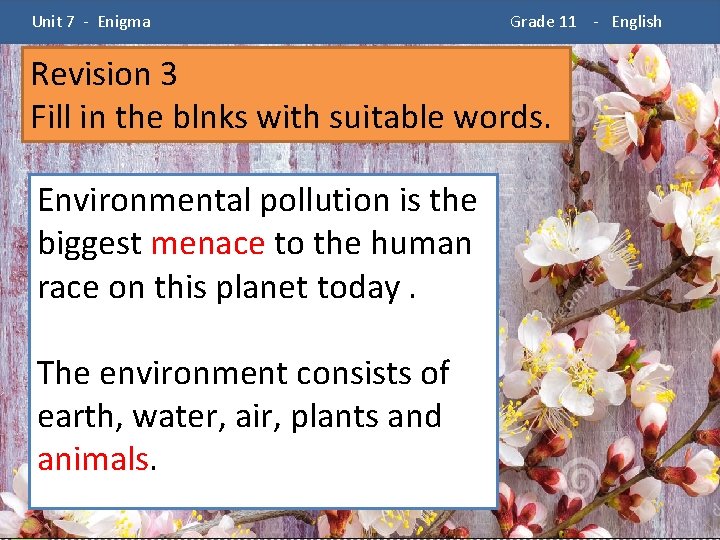
Task: Click the word 'biggest' in the text box
Action: 90,244
